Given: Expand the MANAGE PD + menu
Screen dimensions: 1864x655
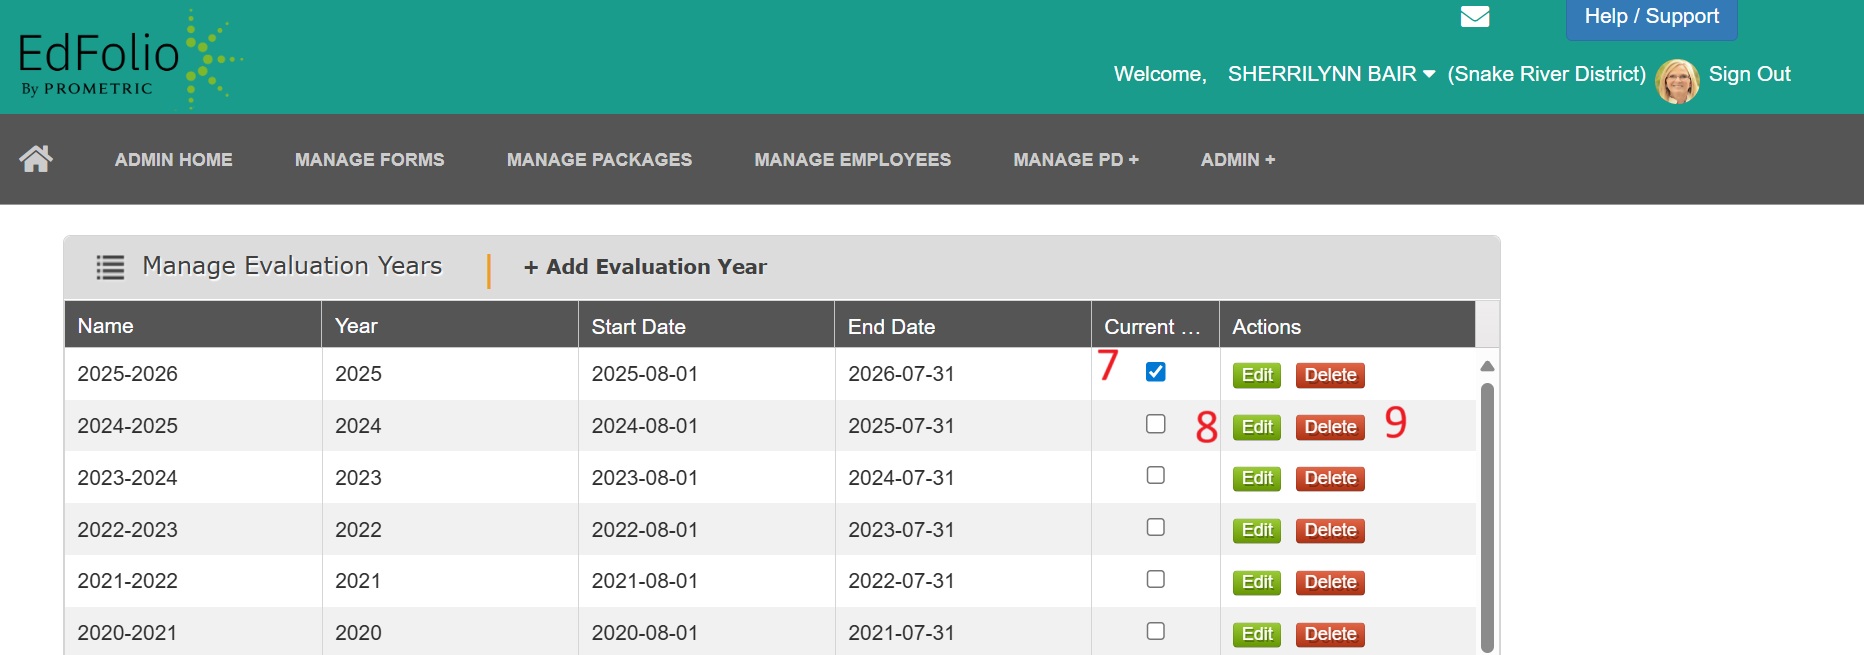Looking at the screenshot, I should pos(1076,160).
